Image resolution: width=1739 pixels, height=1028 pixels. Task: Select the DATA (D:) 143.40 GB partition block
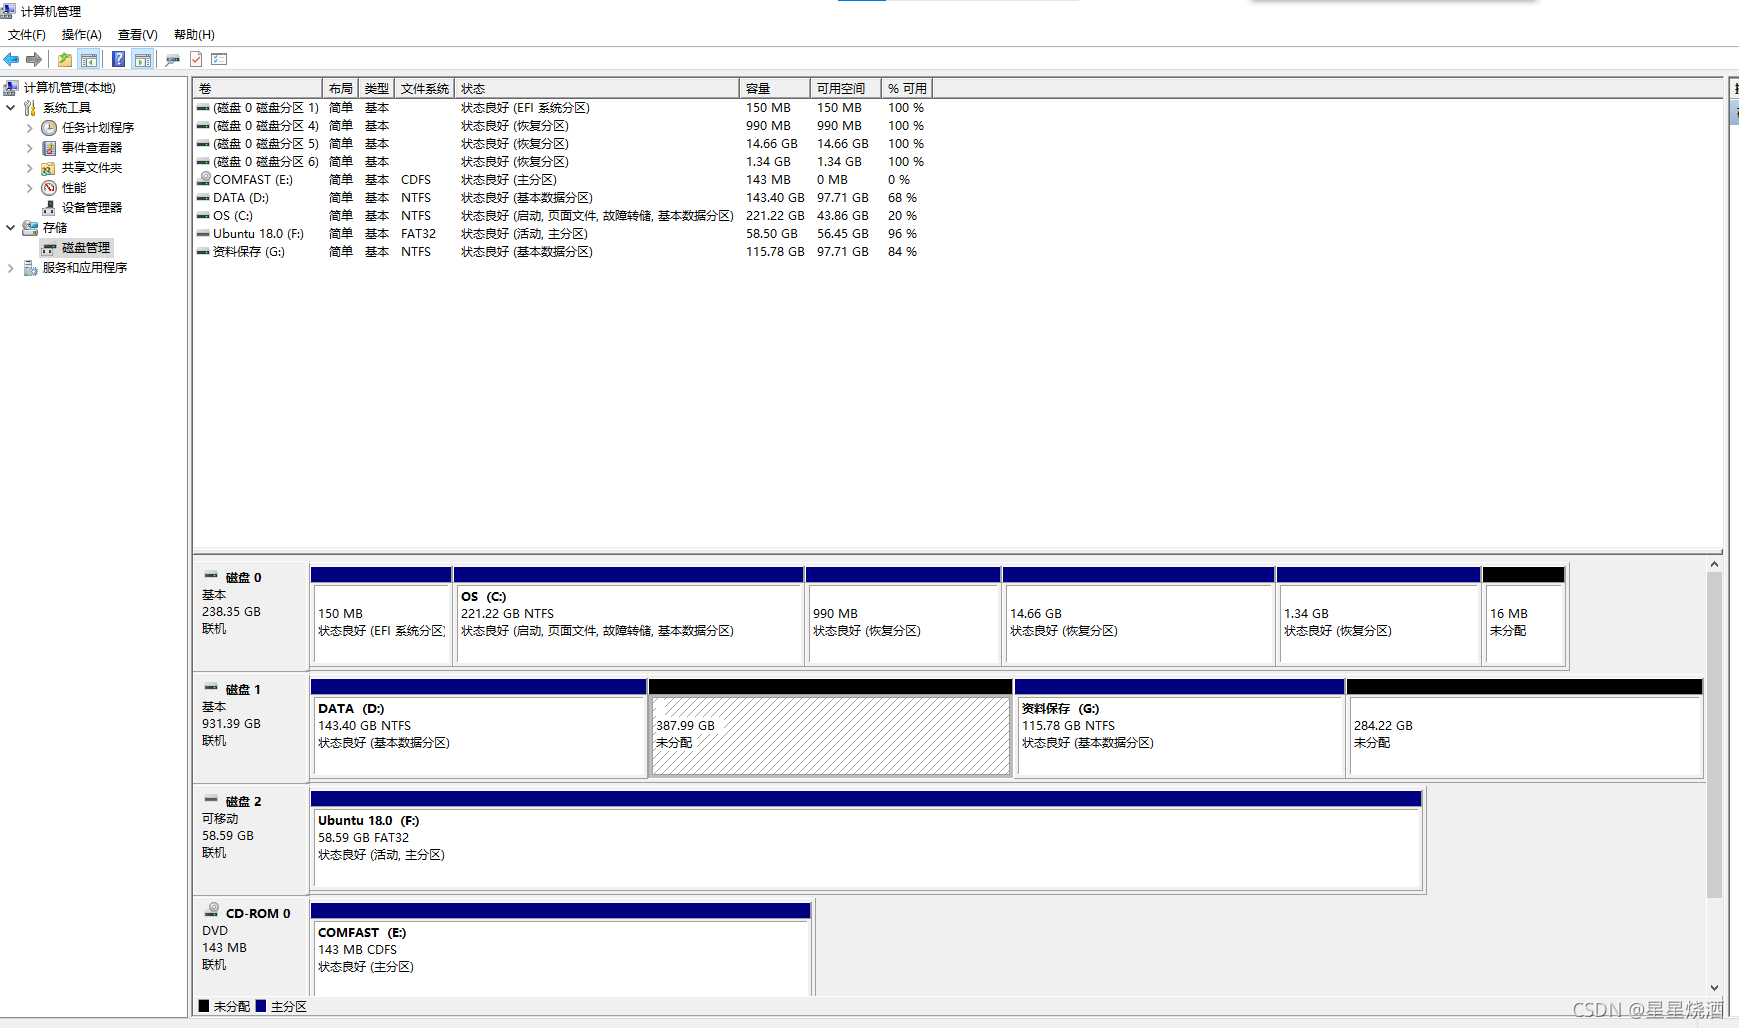tap(478, 728)
